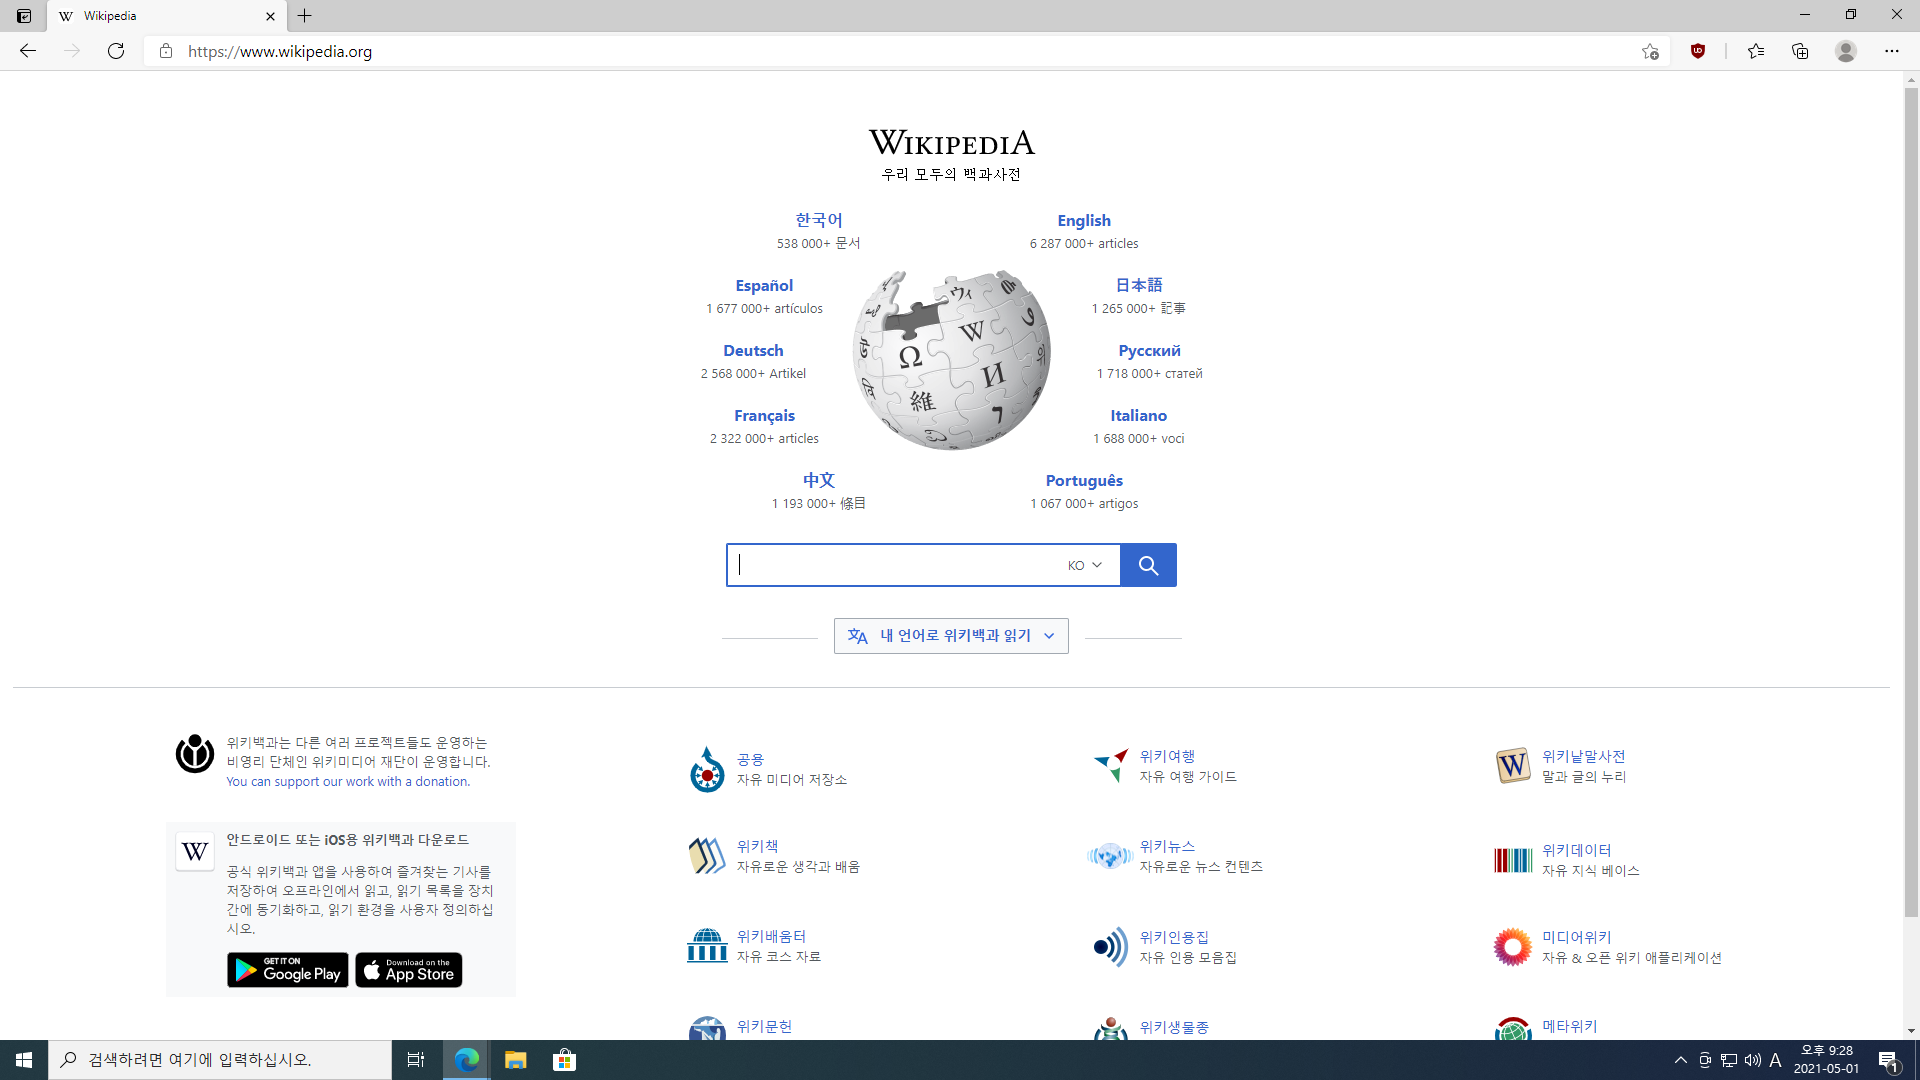The height and width of the screenshot is (1080, 1920).
Task: Open a new tab with plus icon
Action: point(305,16)
